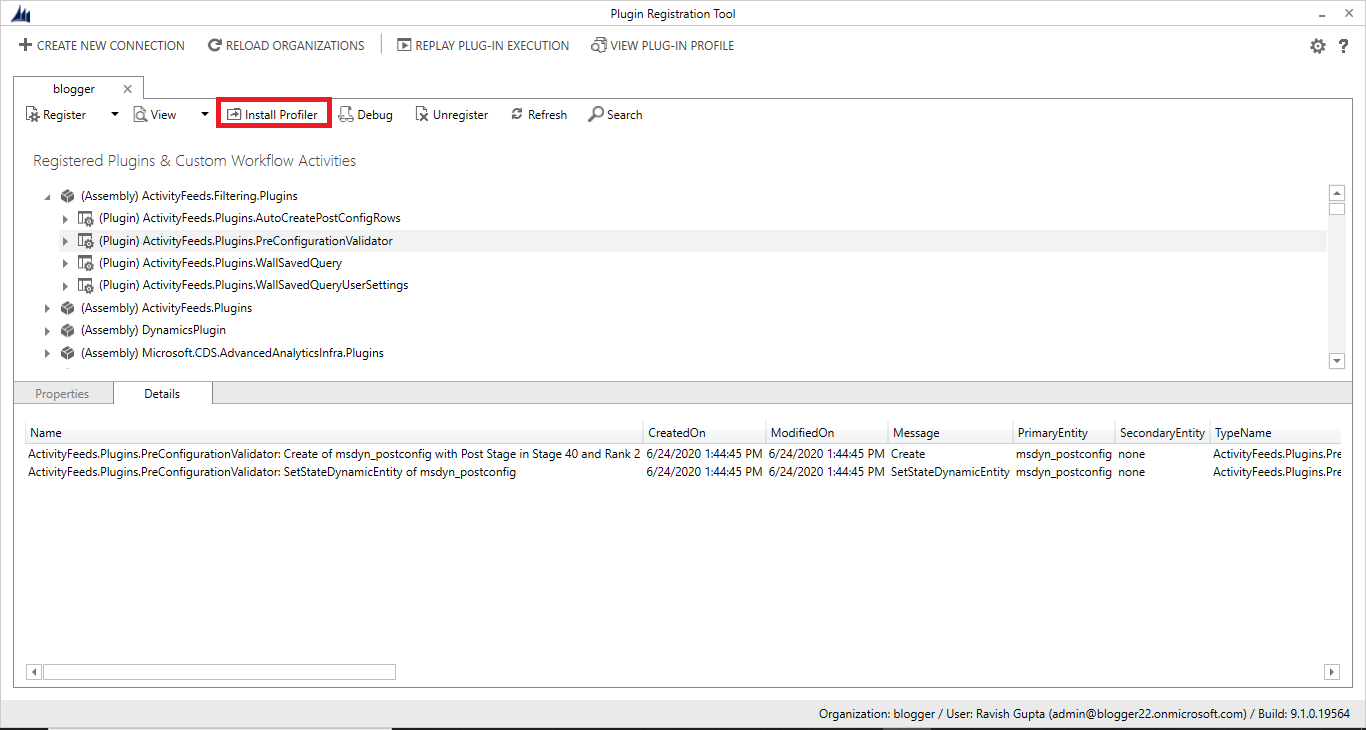Click the Debug icon

(x=346, y=115)
